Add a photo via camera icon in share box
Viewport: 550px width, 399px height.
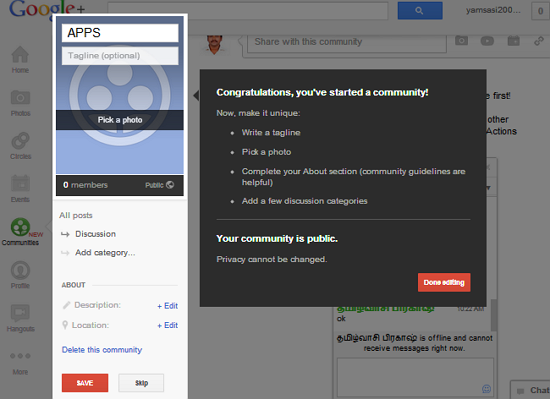point(461,41)
